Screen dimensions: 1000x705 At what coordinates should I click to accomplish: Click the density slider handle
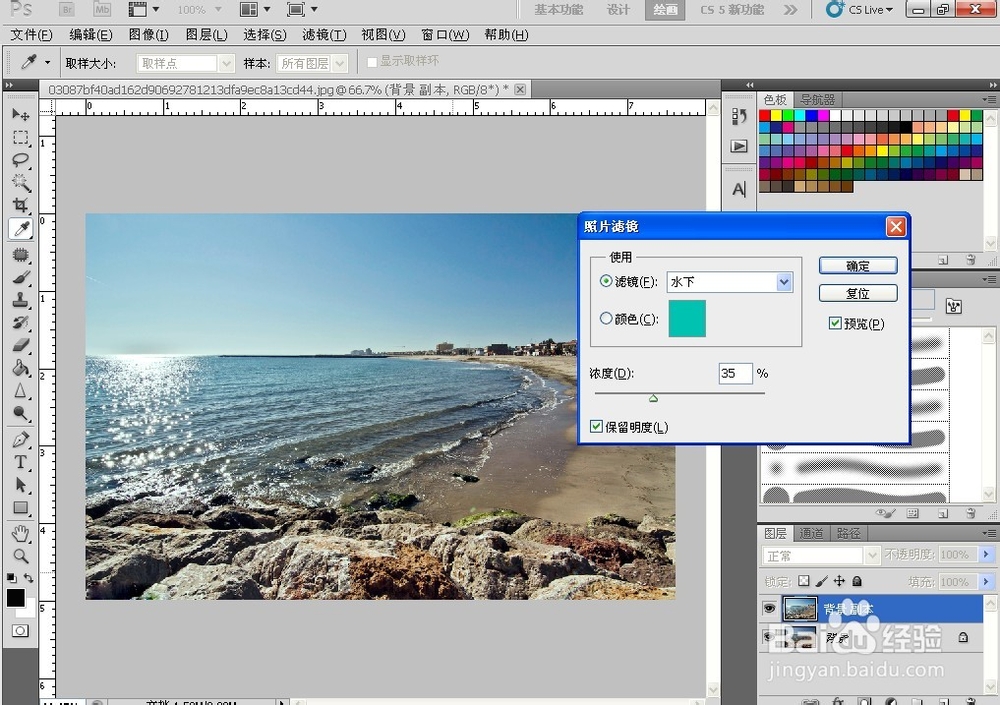pos(653,398)
